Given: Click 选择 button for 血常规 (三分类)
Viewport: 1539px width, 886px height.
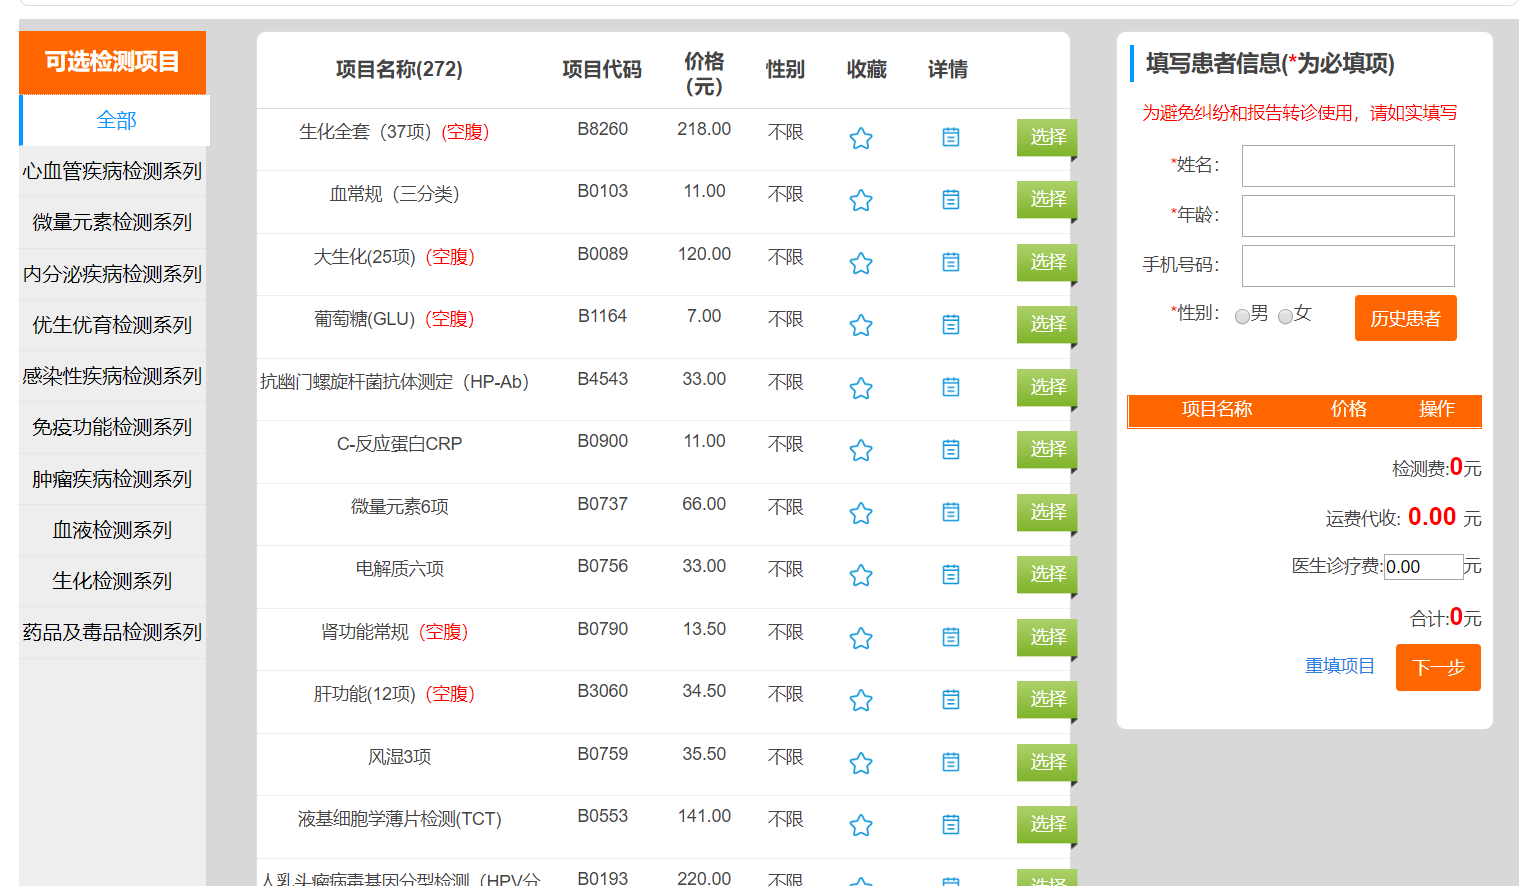Looking at the screenshot, I should pos(1047,200).
